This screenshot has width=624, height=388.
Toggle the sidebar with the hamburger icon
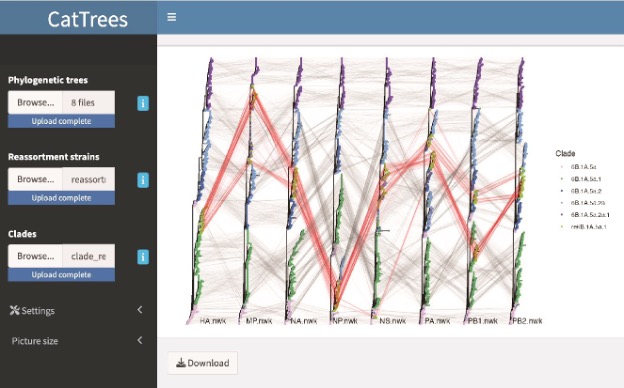(x=172, y=17)
